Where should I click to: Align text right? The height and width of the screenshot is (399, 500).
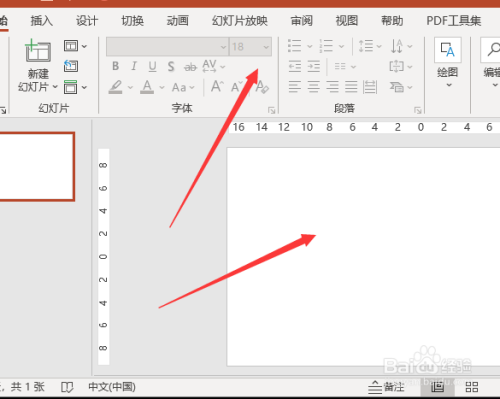point(332,87)
